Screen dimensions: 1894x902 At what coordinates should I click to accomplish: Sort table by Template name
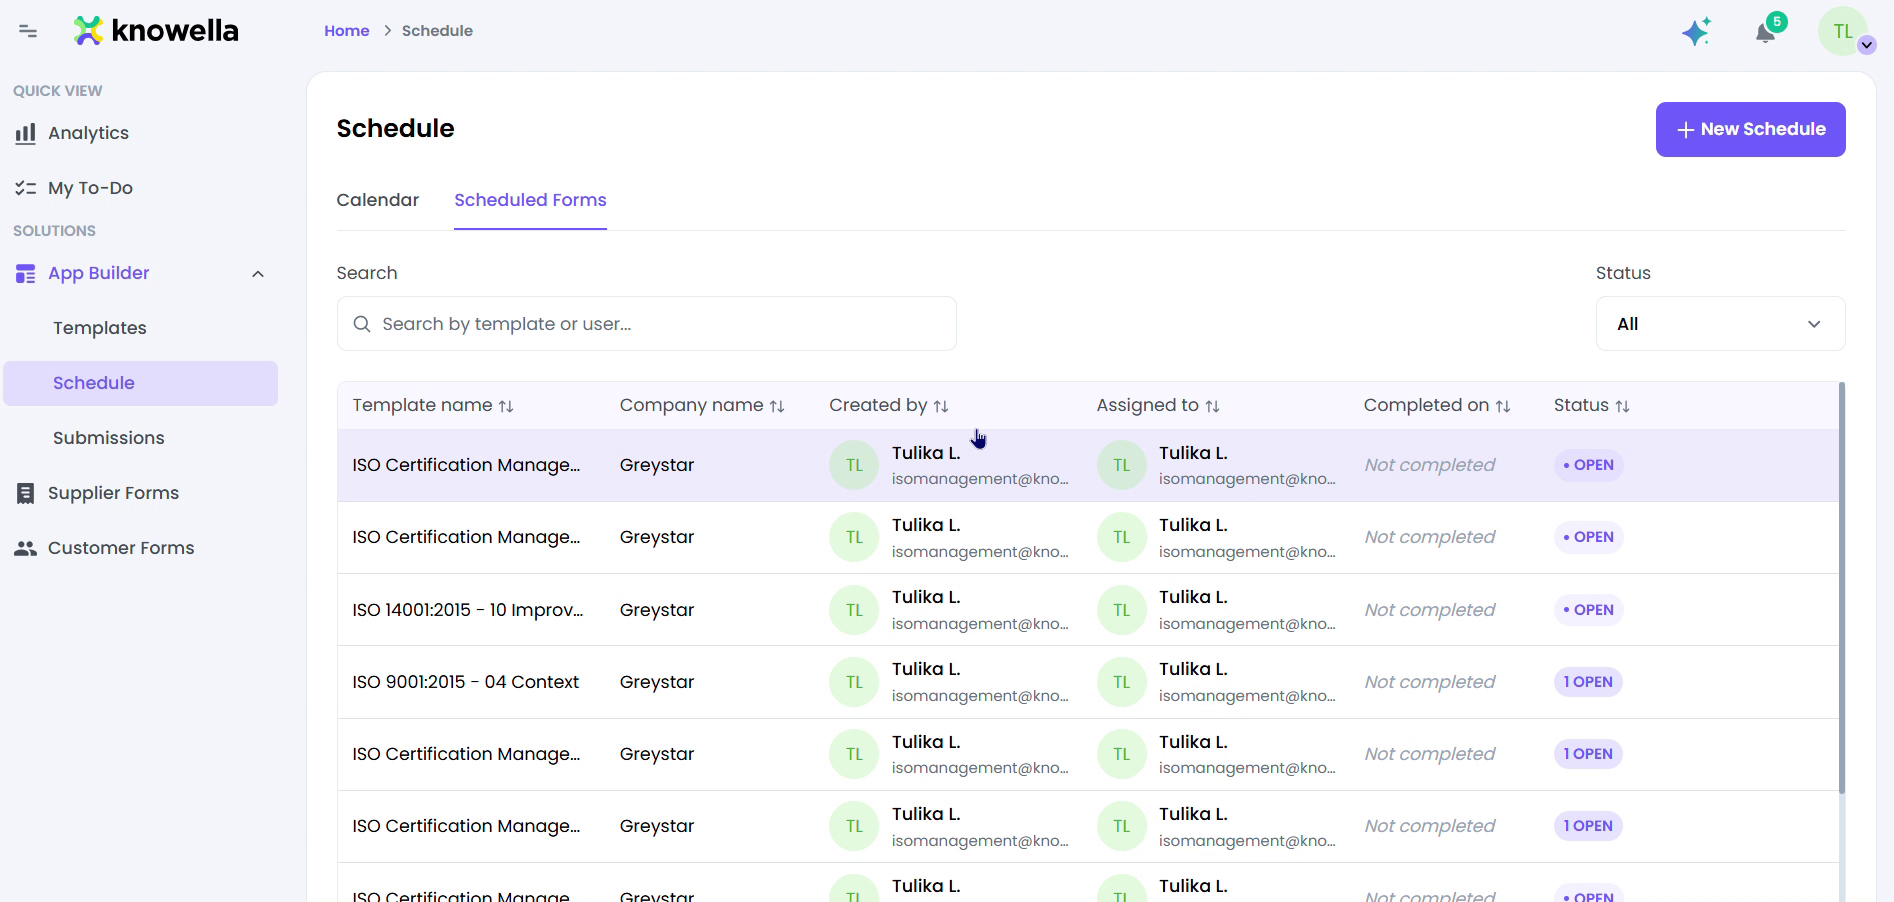(x=433, y=405)
